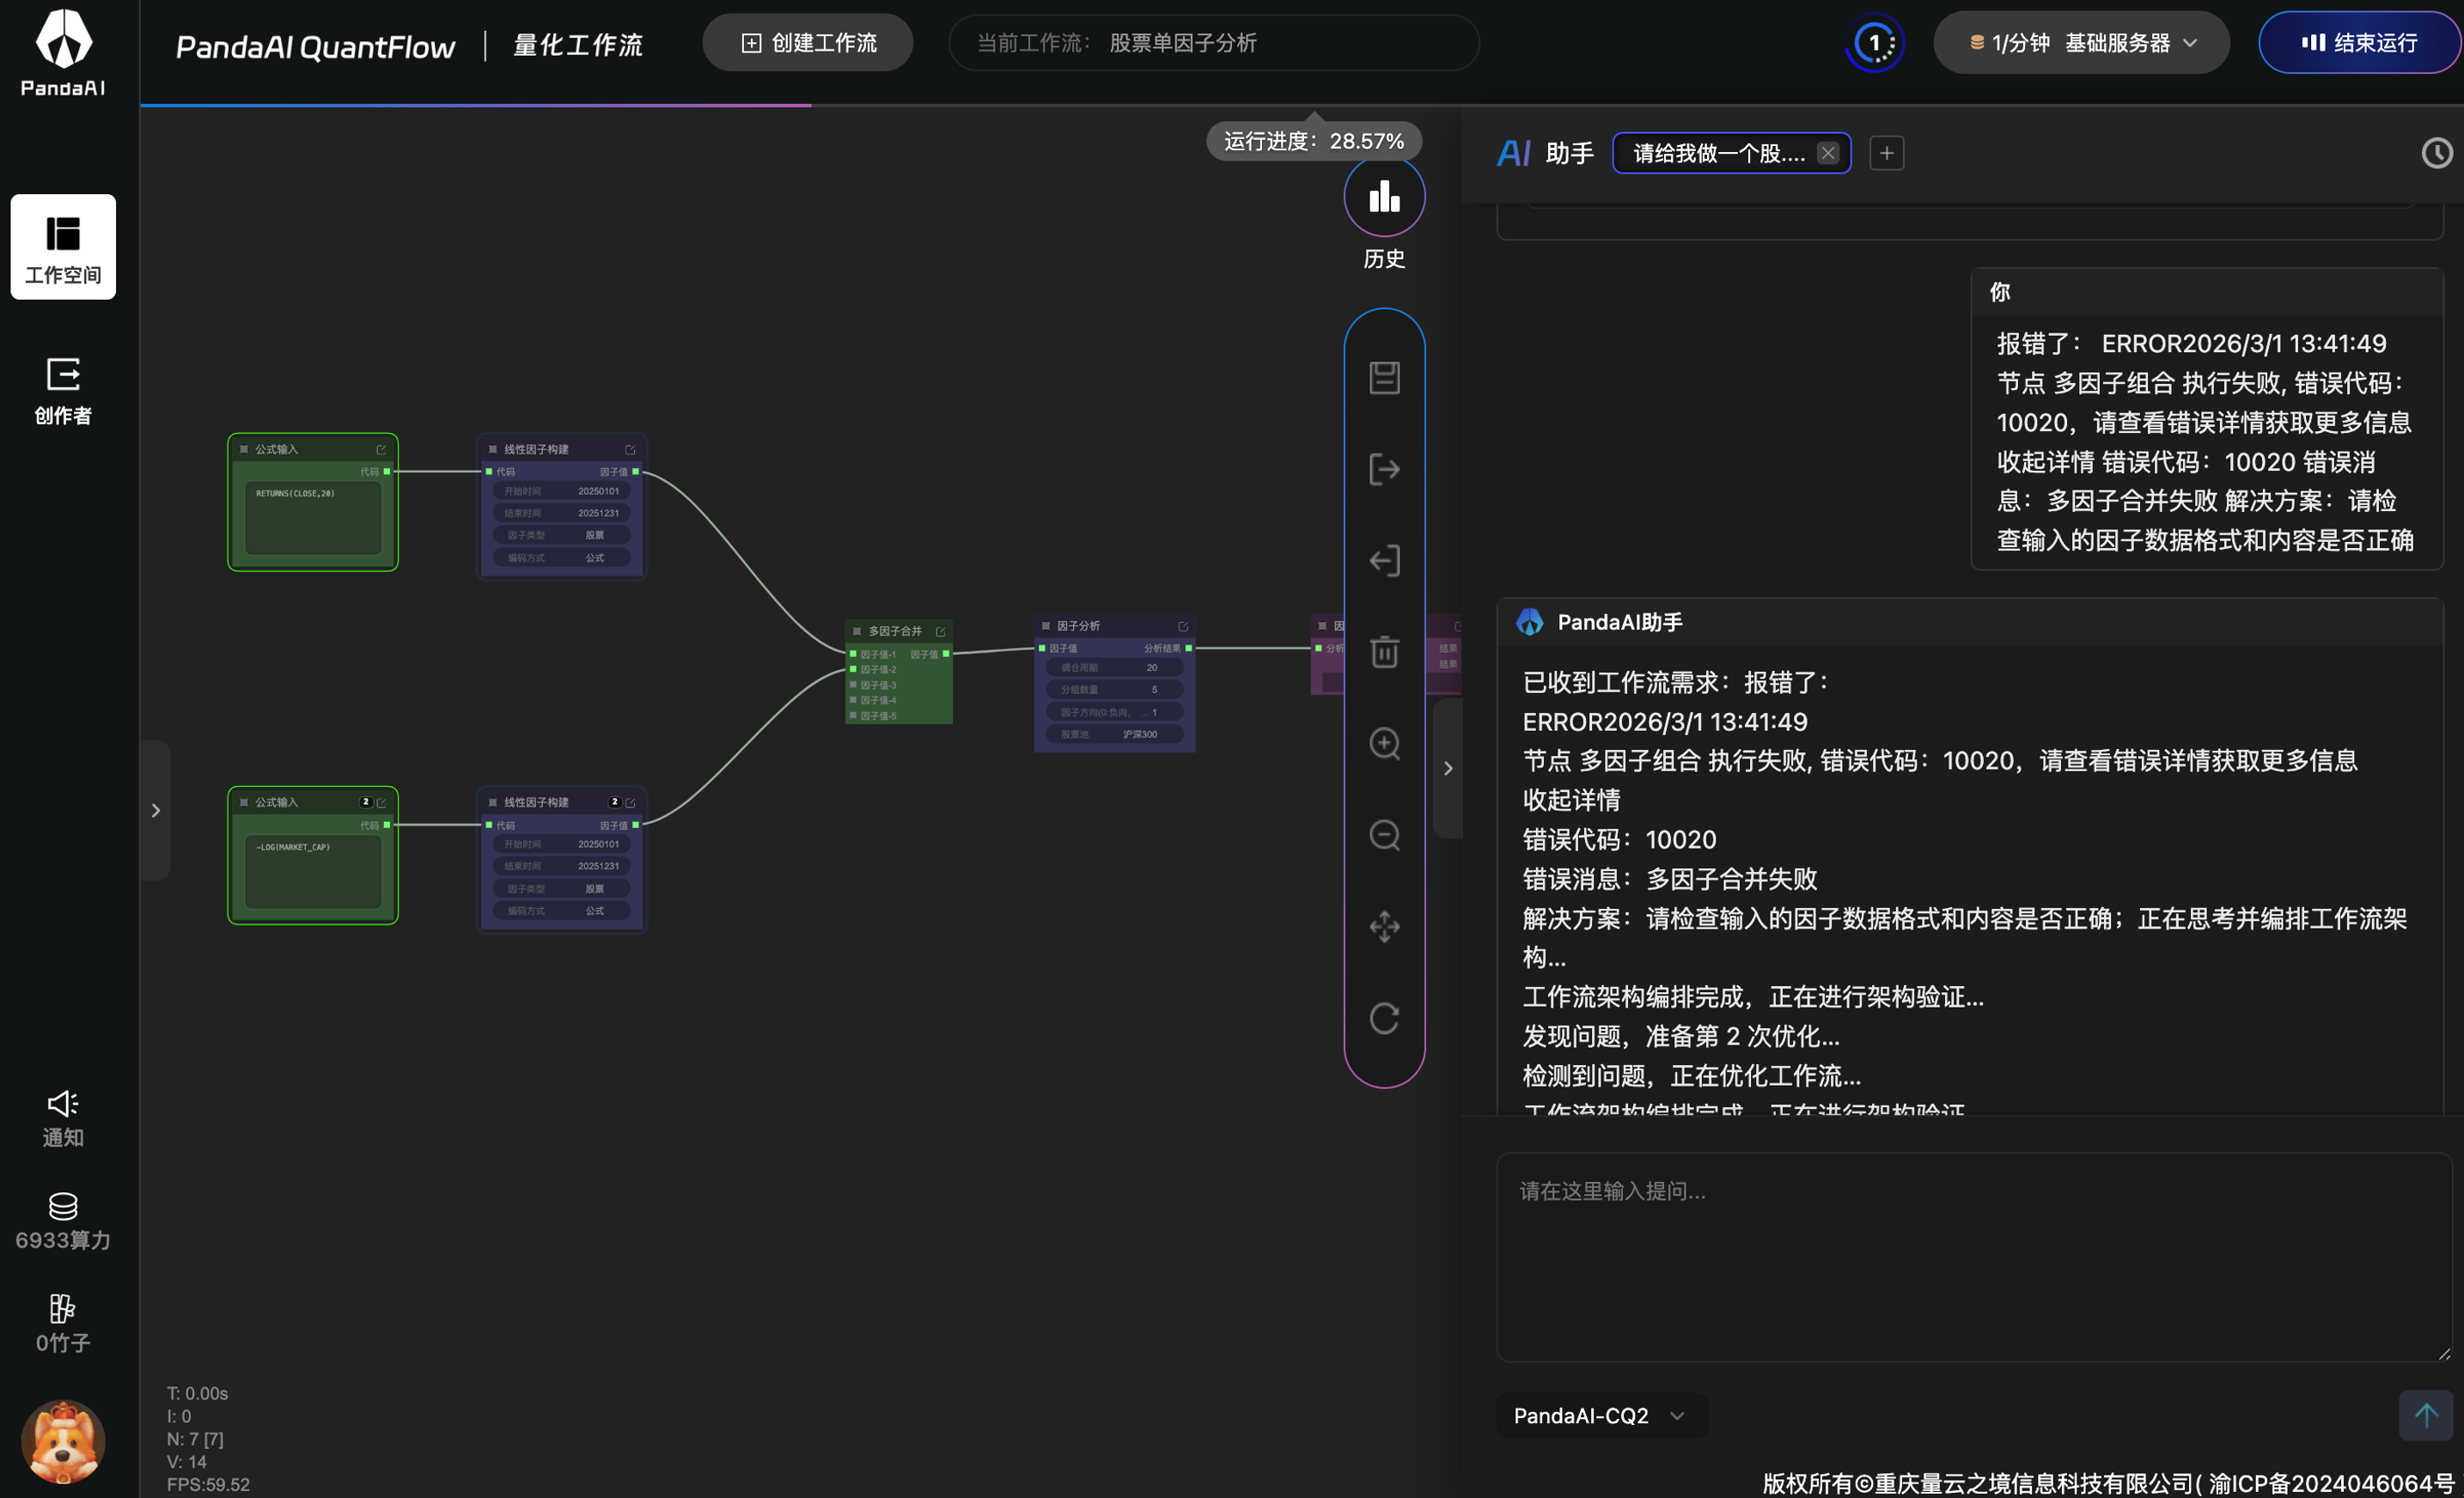Send message with the up-arrow button
Screen dimensions: 2464x1498
tap(2426, 1415)
